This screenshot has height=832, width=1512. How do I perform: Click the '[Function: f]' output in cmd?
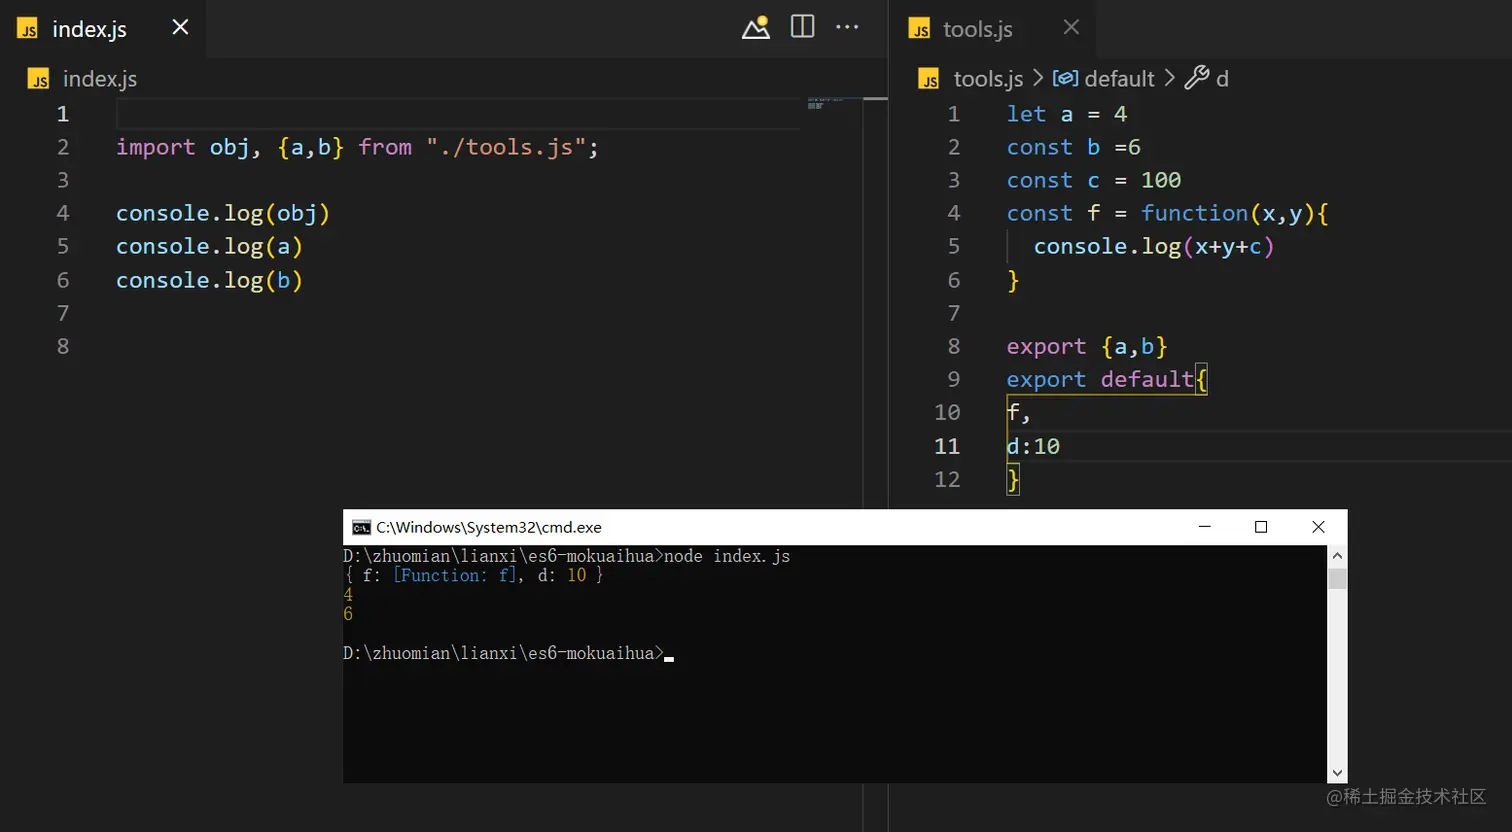tap(456, 575)
